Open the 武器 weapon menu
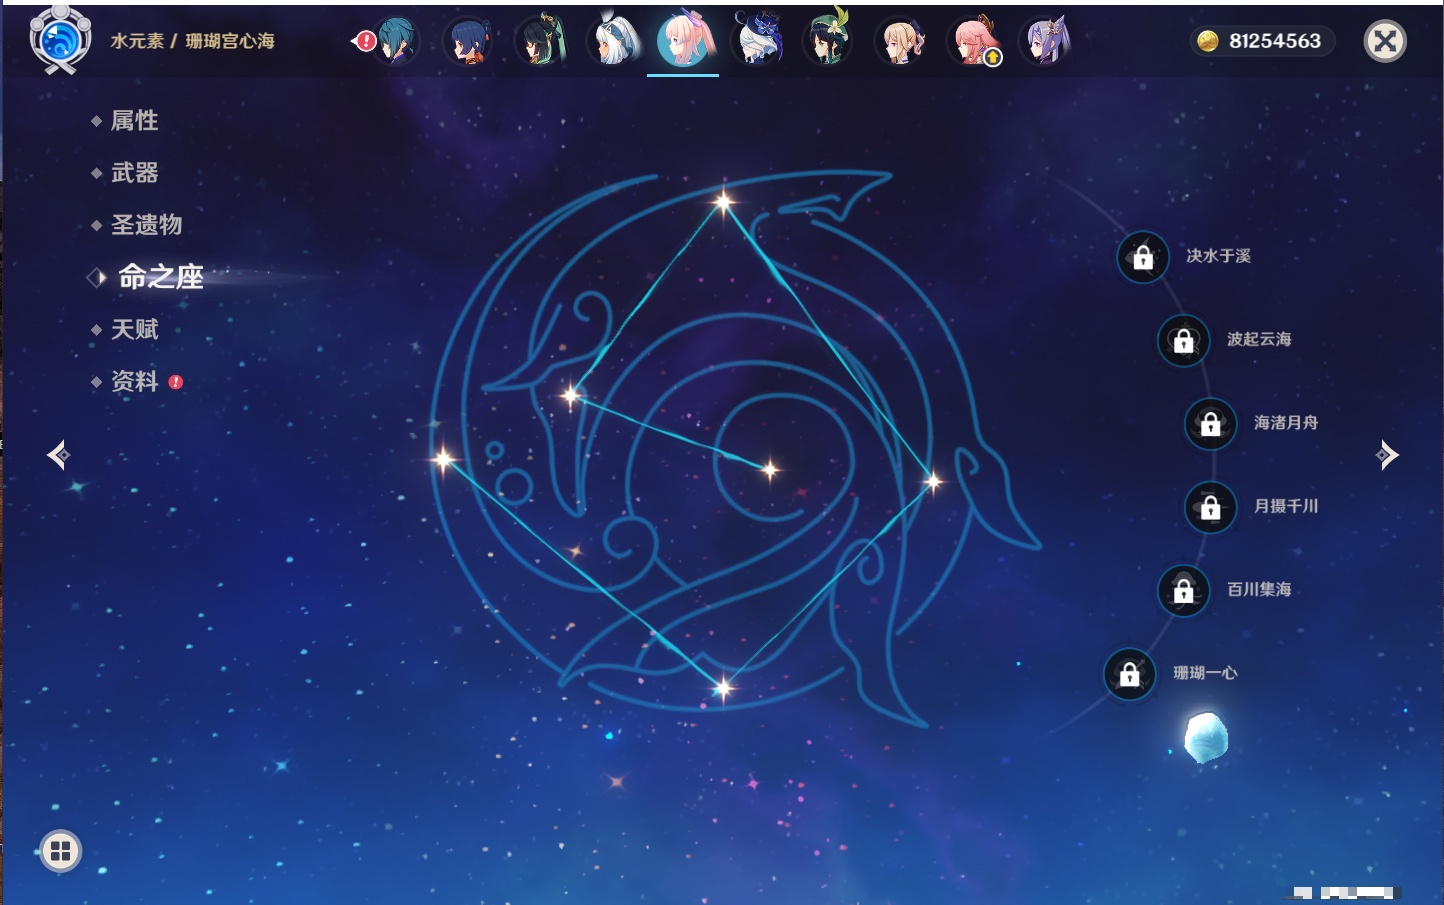 click(134, 173)
